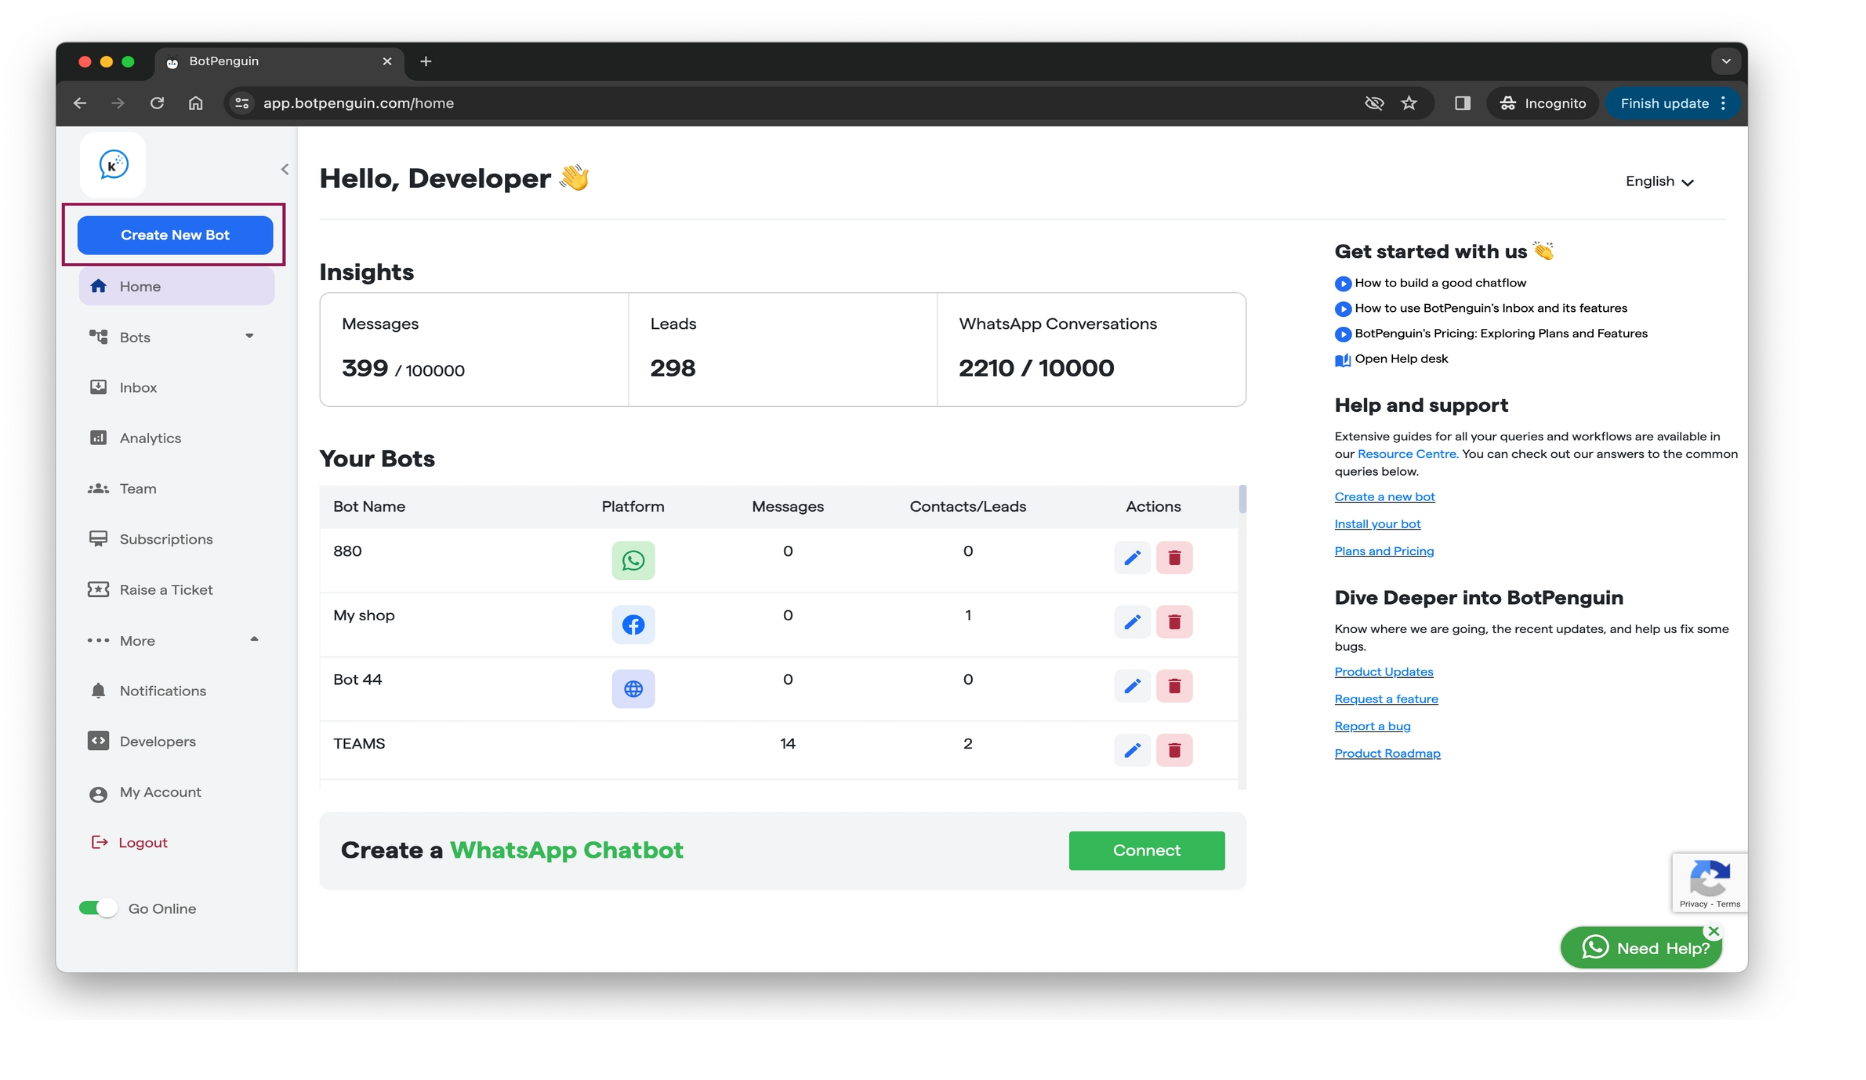Click the Create New Bot button

click(175, 235)
